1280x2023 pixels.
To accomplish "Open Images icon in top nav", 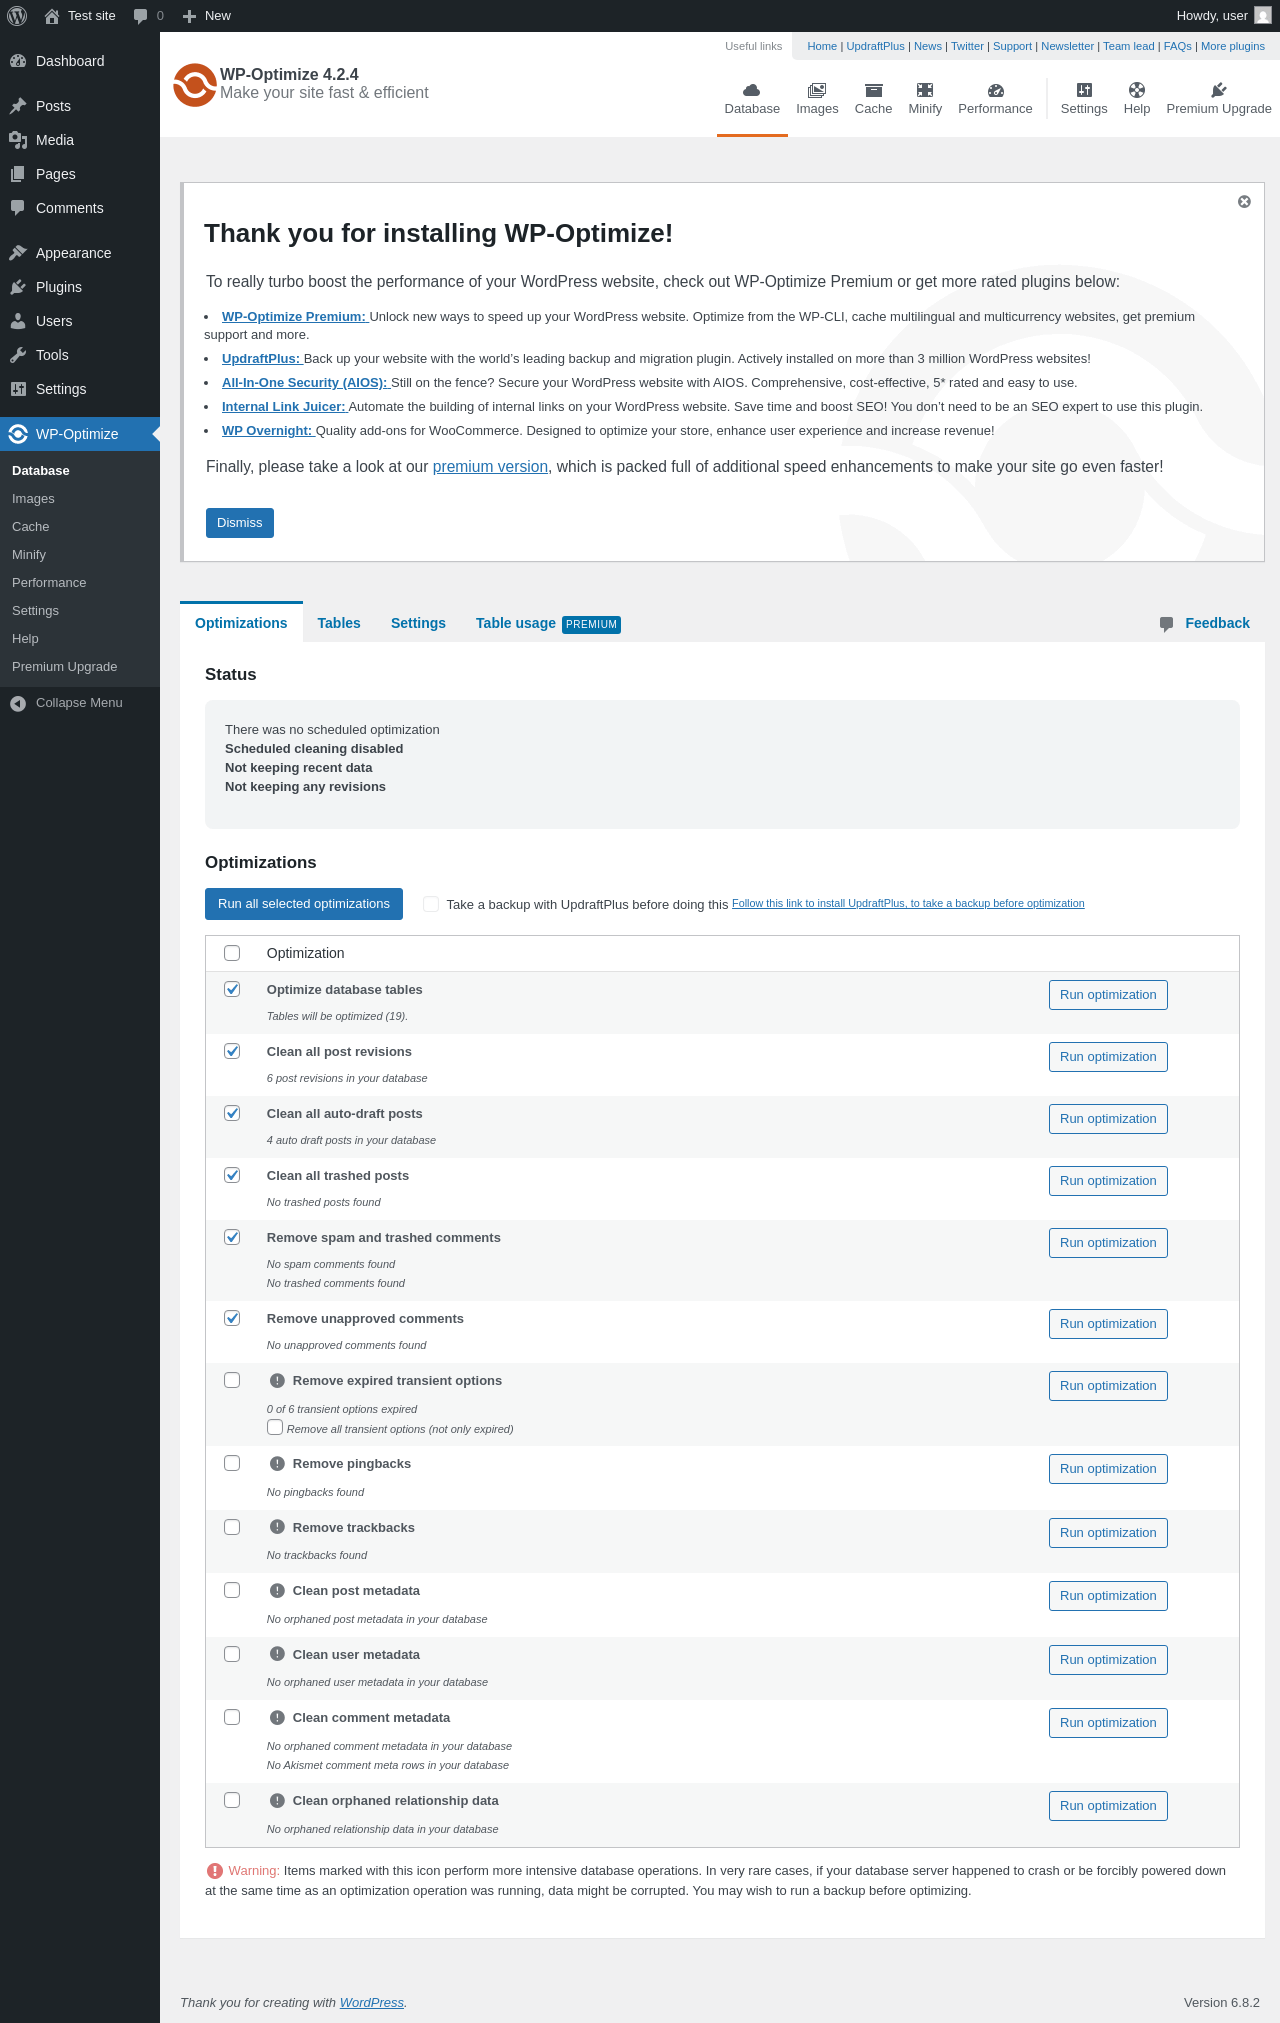I will (x=817, y=90).
